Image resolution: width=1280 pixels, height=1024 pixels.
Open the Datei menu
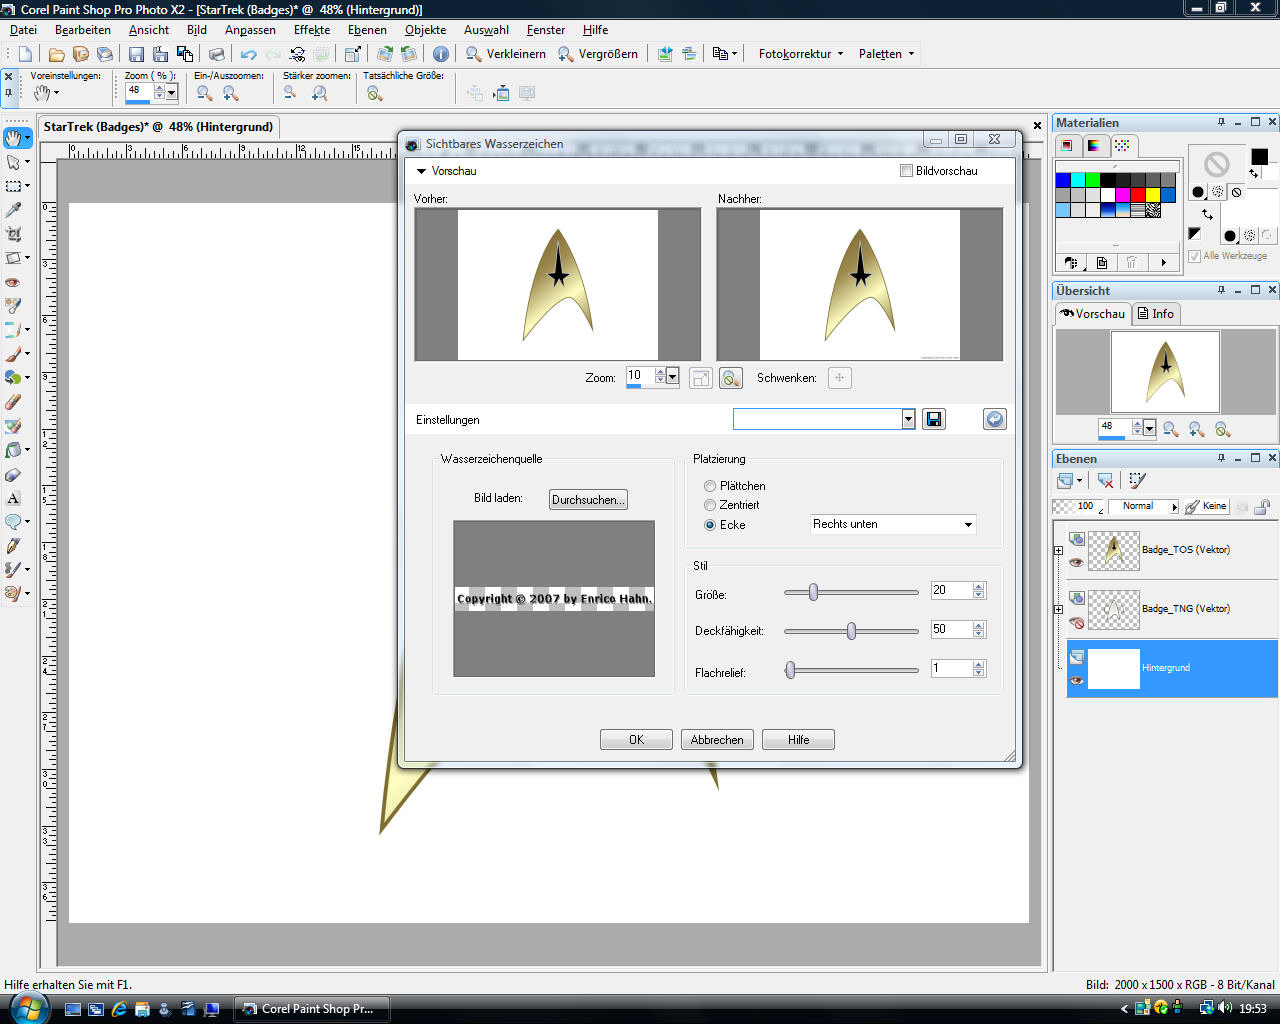pyautogui.click(x=23, y=30)
